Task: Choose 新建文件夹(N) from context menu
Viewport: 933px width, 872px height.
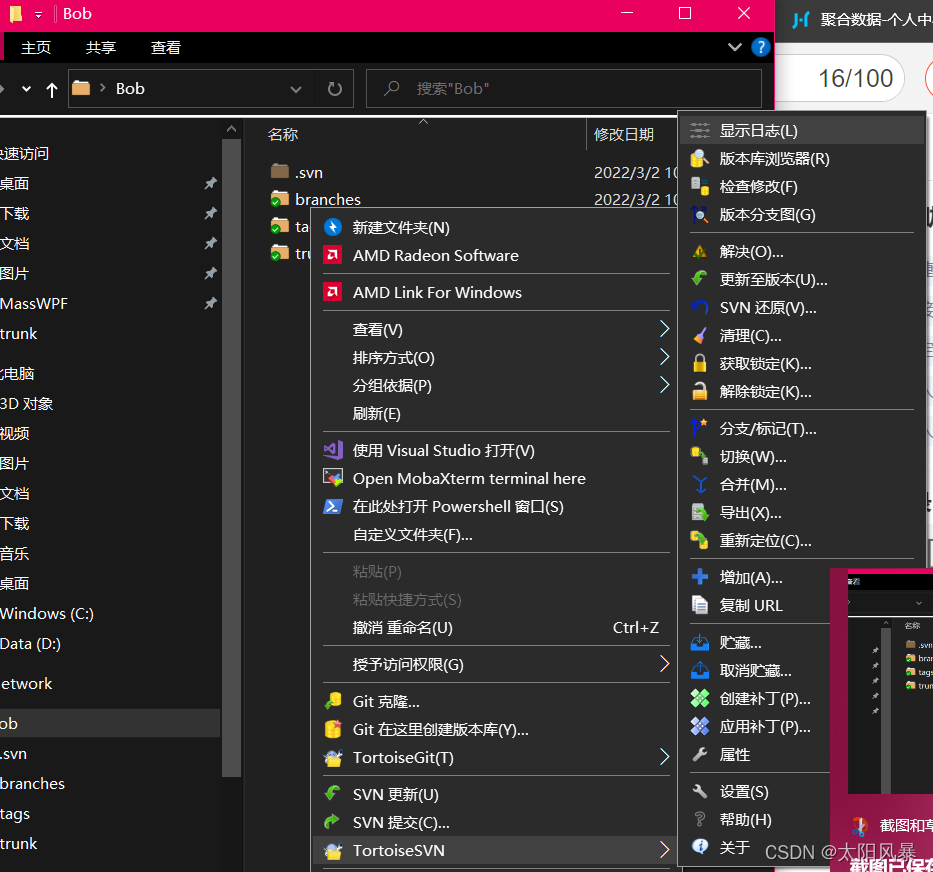Action: tap(496, 227)
